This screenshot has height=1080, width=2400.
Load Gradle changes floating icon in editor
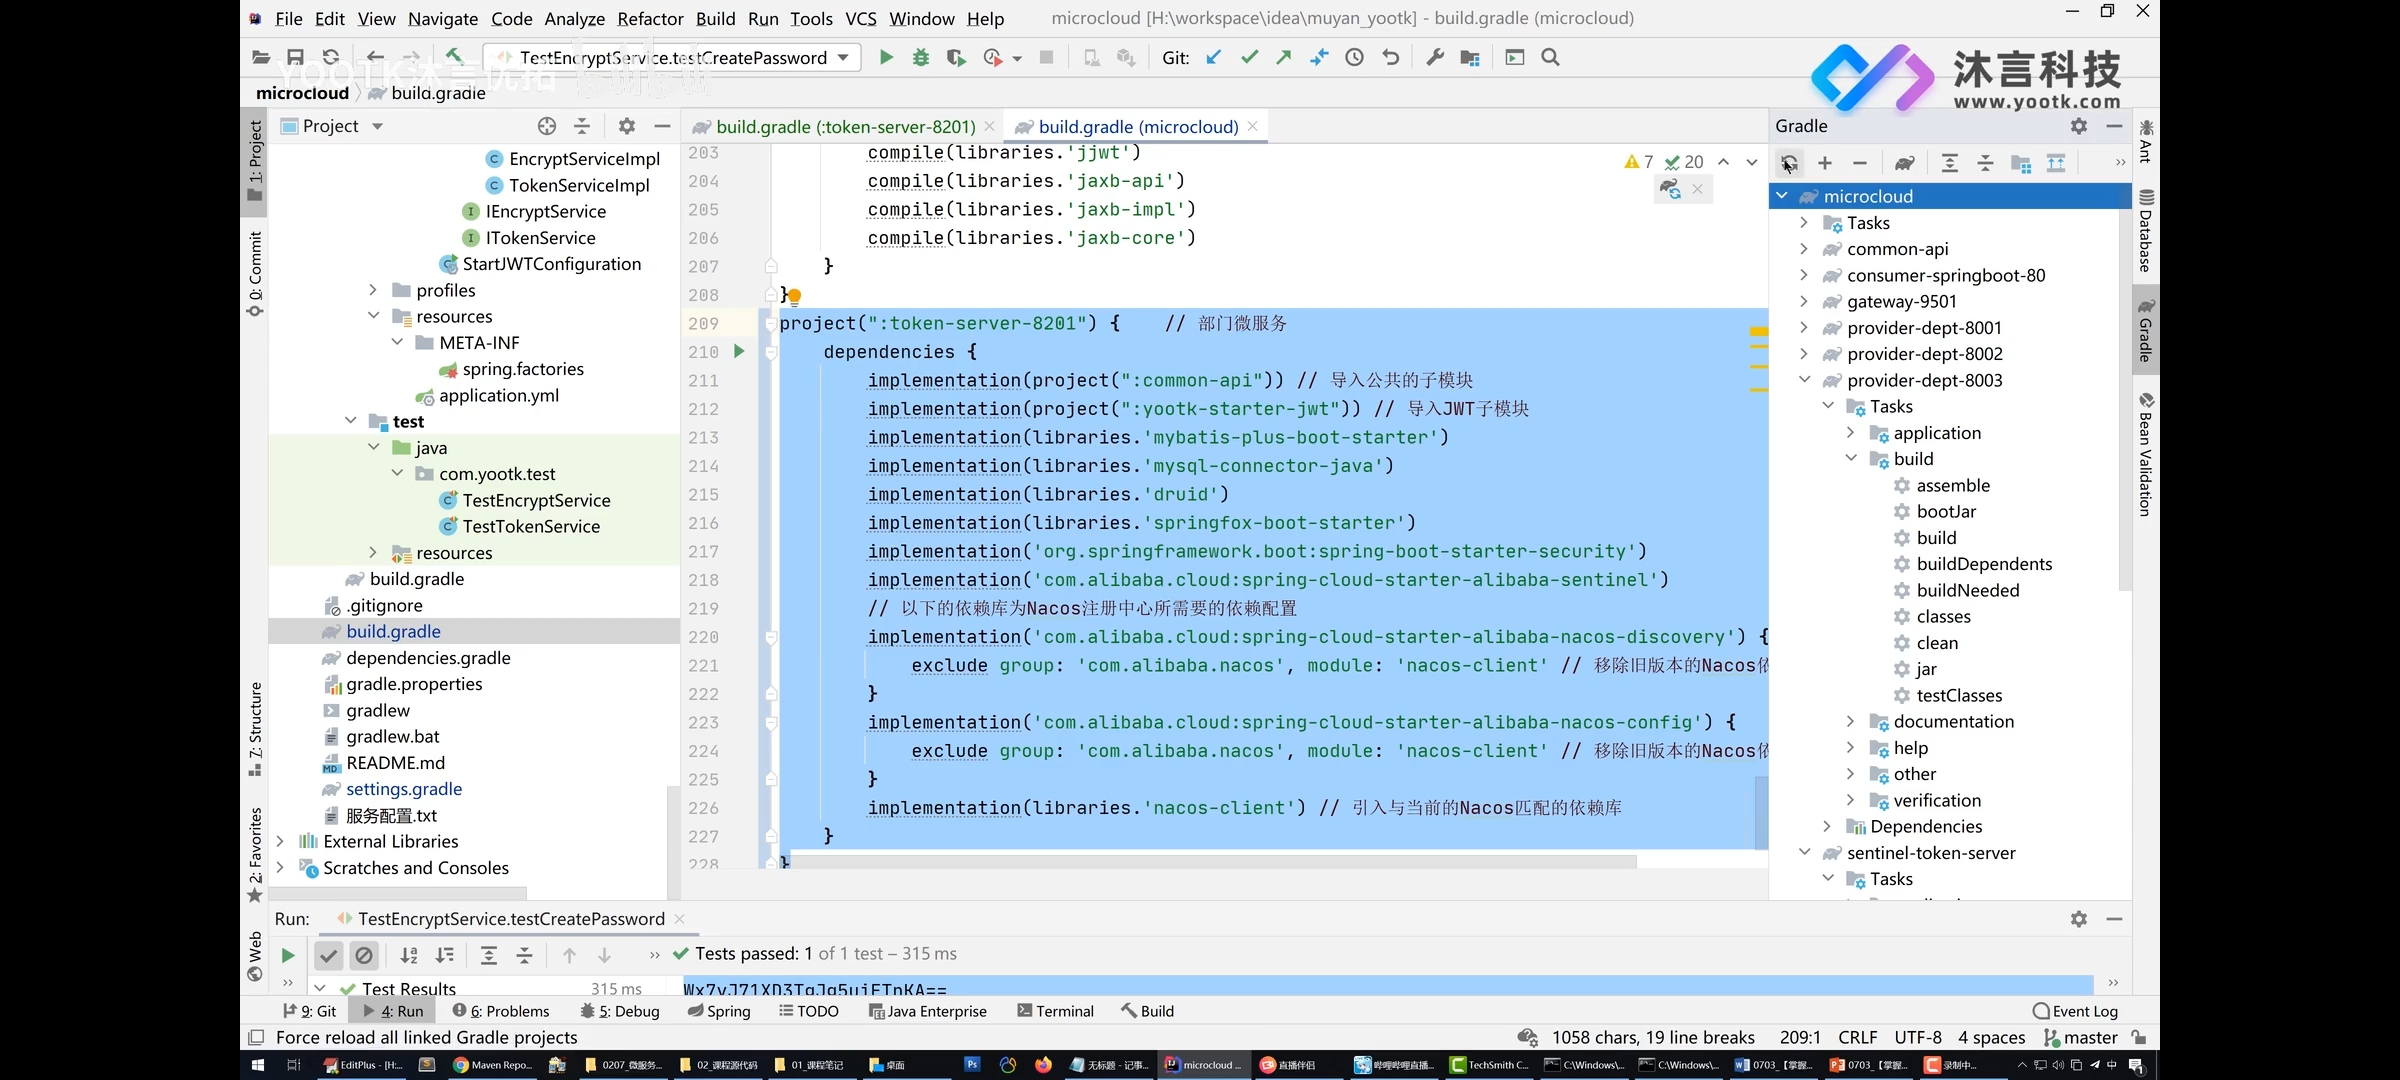[x=1670, y=189]
